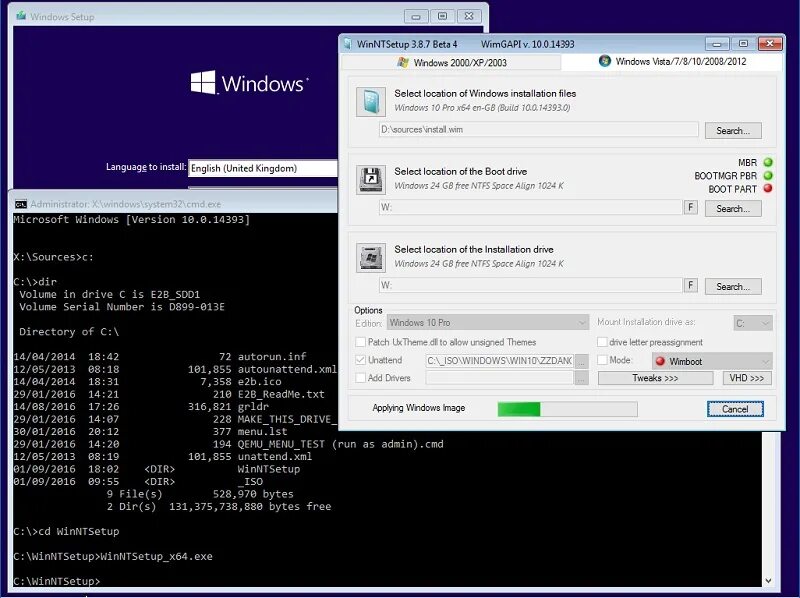Click the Windows logo in Setup window

click(203, 82)
